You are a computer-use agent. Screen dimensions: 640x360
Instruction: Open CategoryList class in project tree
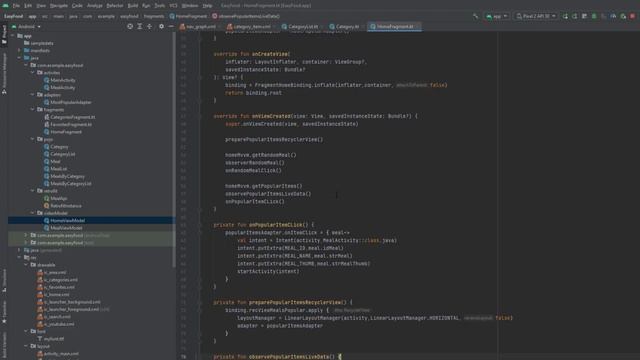[60, 154]
